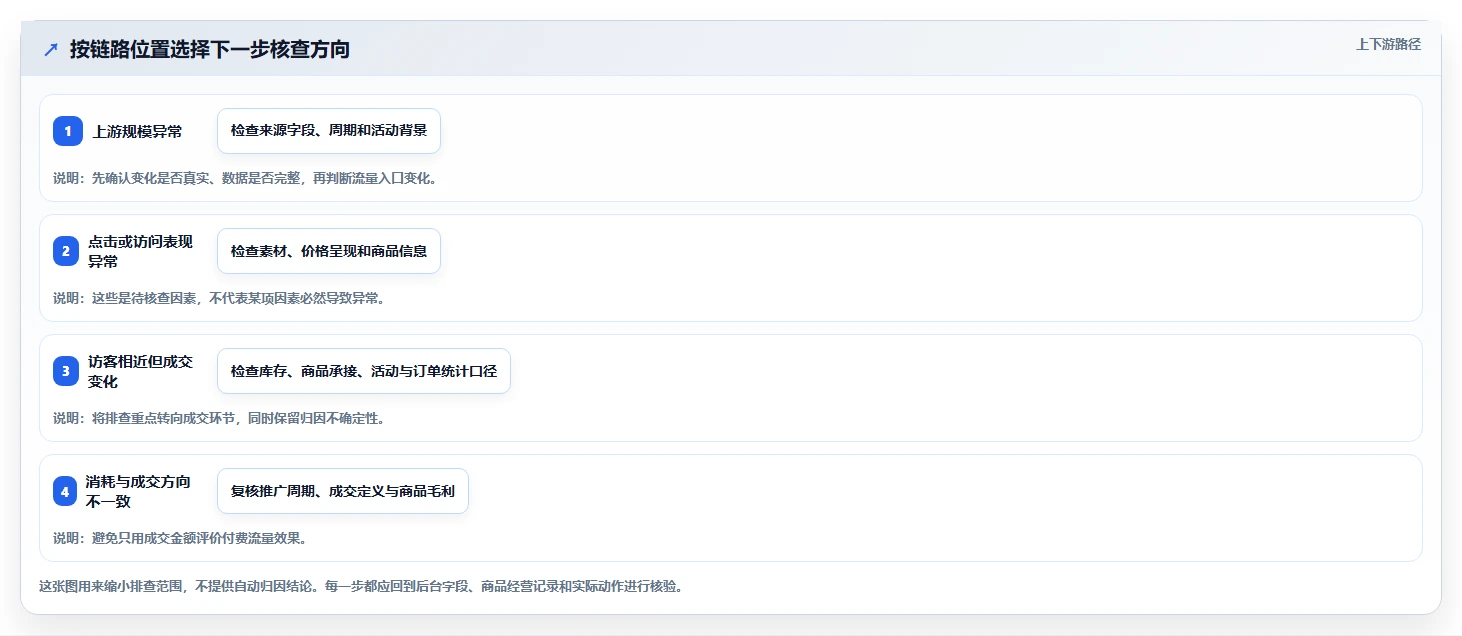Click footer text 这张图用来缩小排查范围

click(x=113, y=587)
